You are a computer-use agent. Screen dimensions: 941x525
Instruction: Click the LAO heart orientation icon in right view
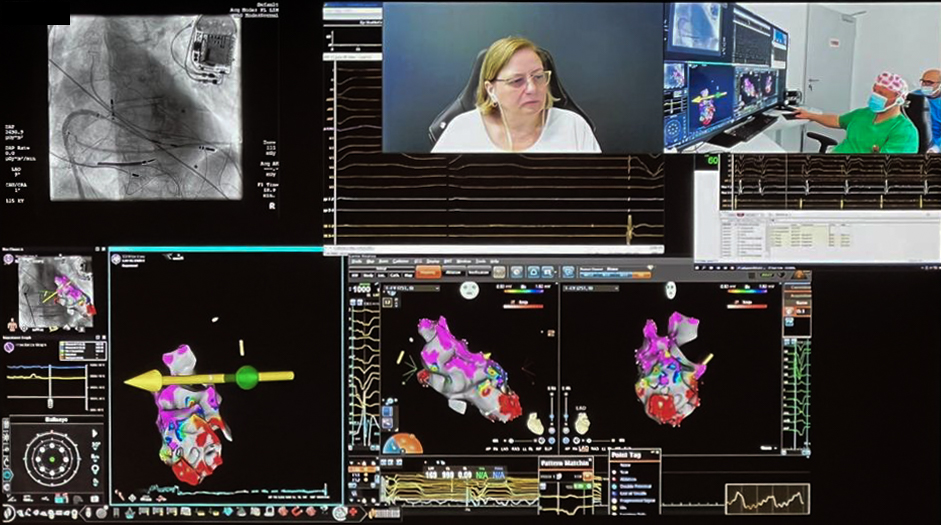(x=582, y=424)
